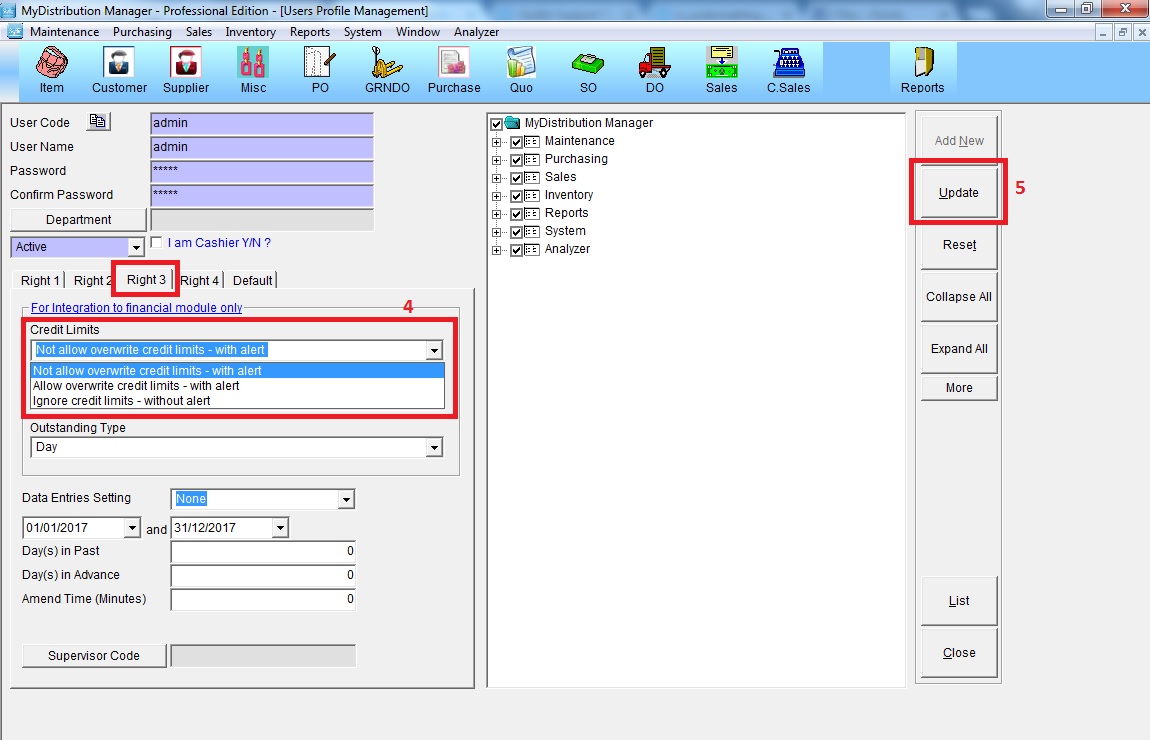Open the C.Sales cash register icon
Image resolution: width=1150 pixels, height=740 pixels.
click(788, 69)
